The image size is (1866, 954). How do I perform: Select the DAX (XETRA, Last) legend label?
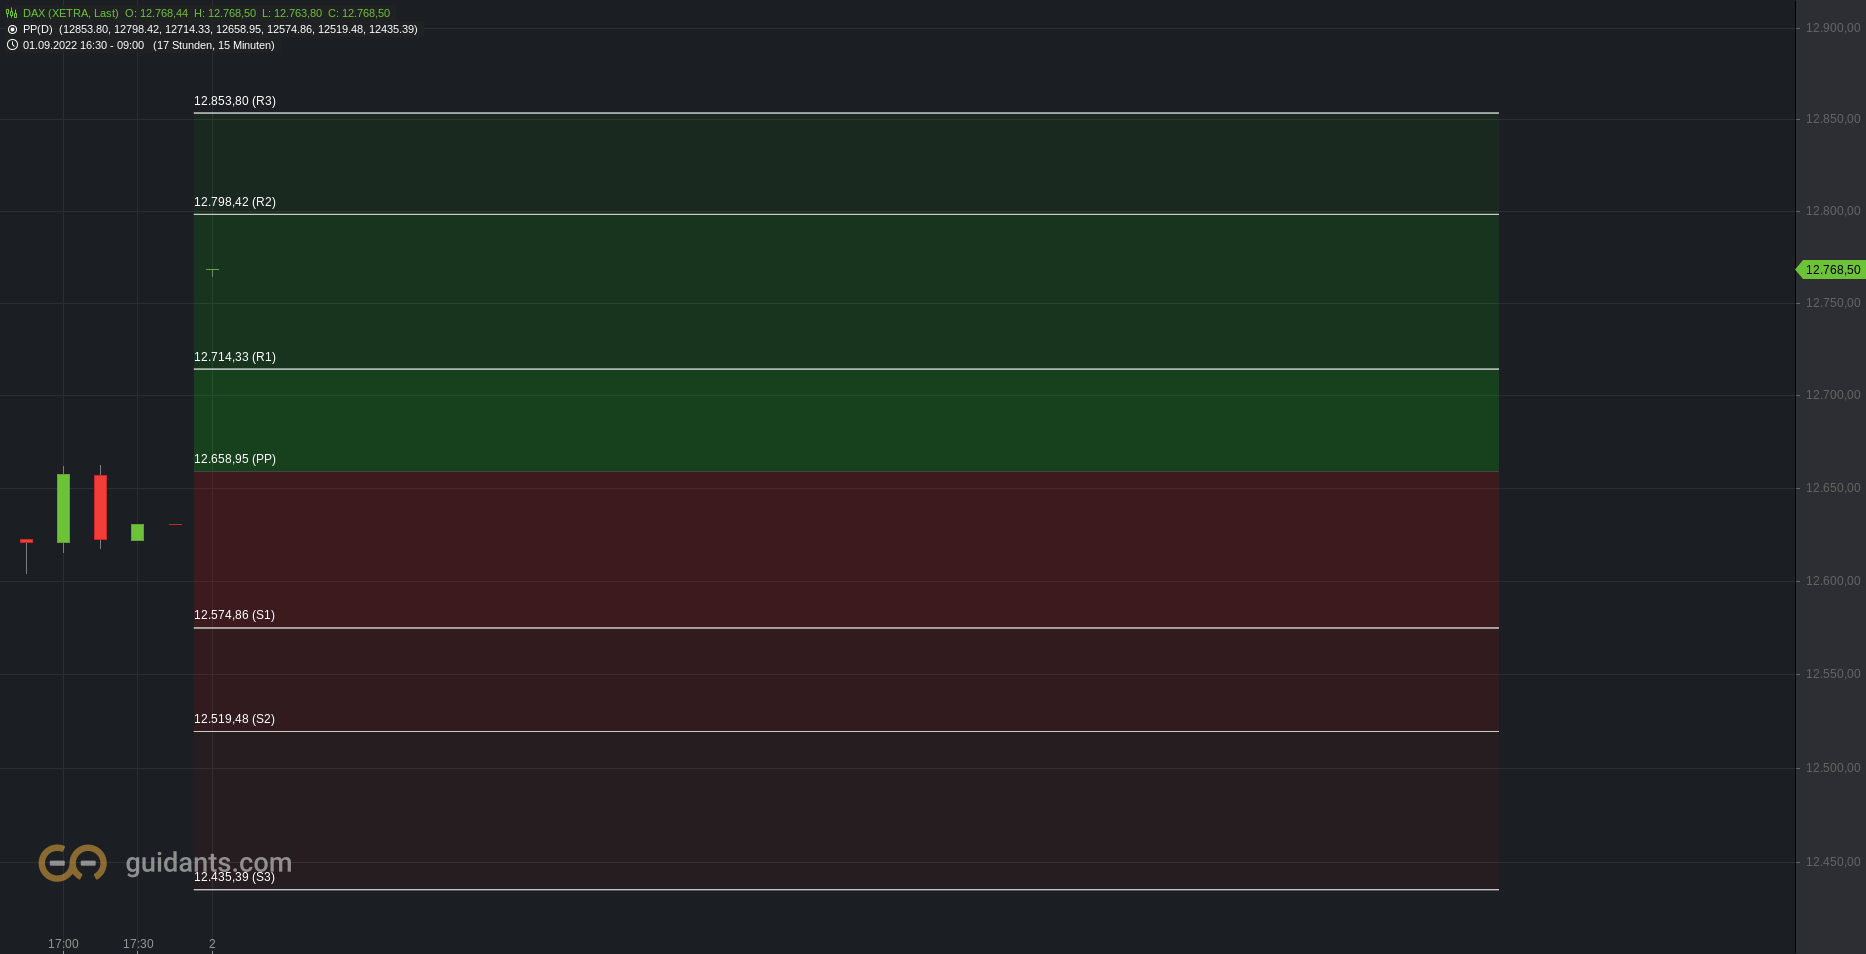[71, 13]
